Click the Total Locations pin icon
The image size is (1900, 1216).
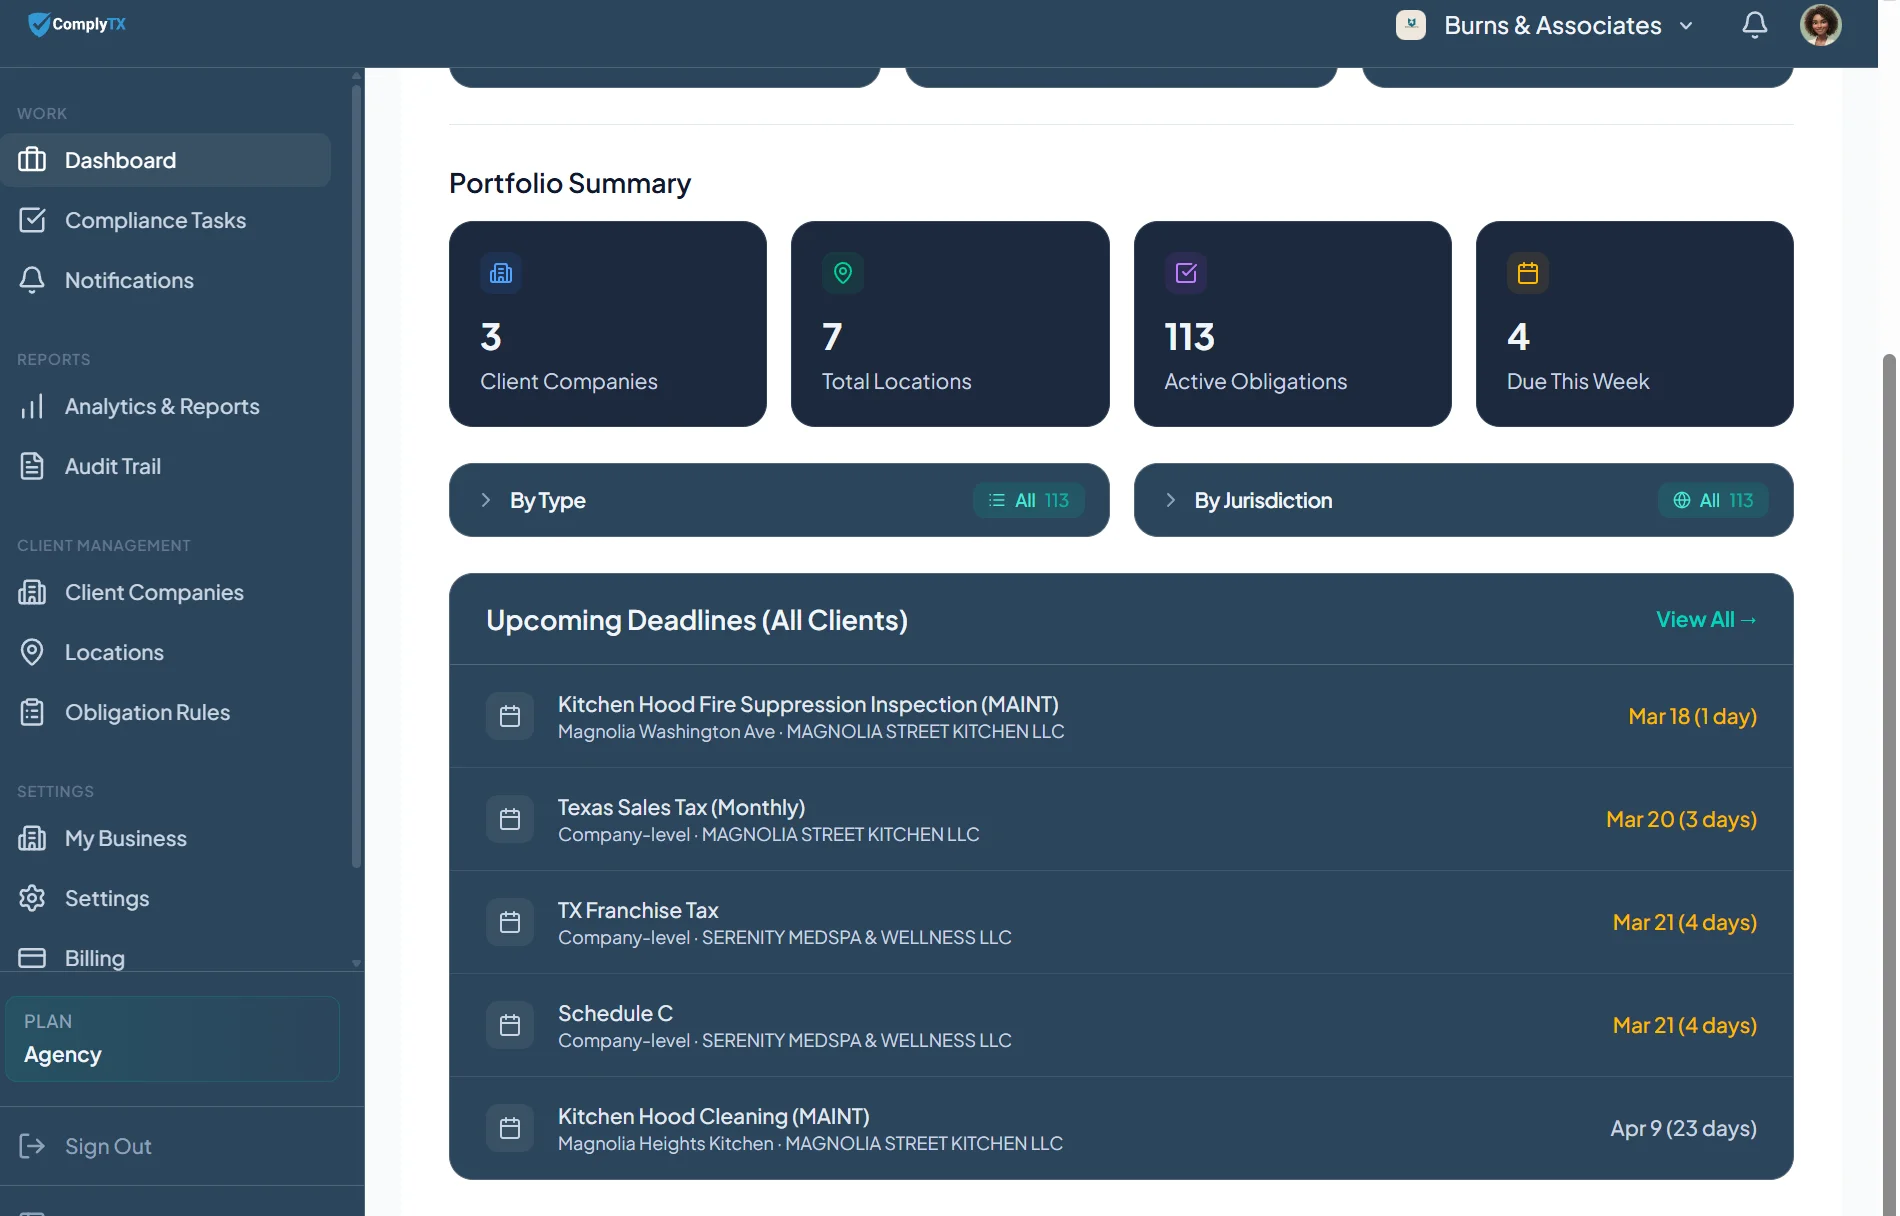[843, 273]
